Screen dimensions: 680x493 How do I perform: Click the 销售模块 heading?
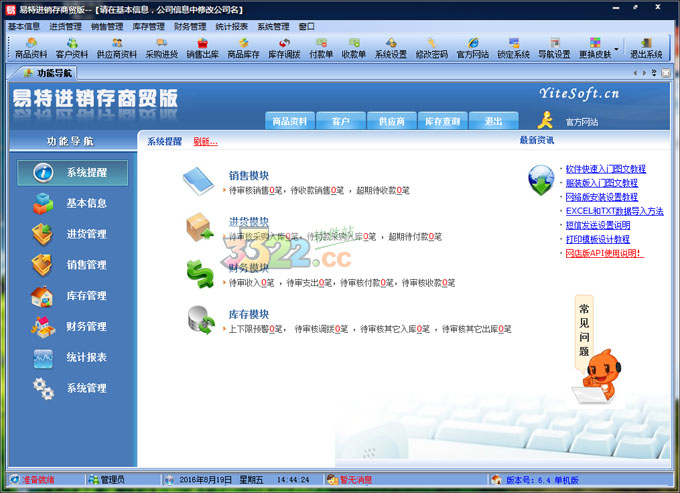[249, 176]
